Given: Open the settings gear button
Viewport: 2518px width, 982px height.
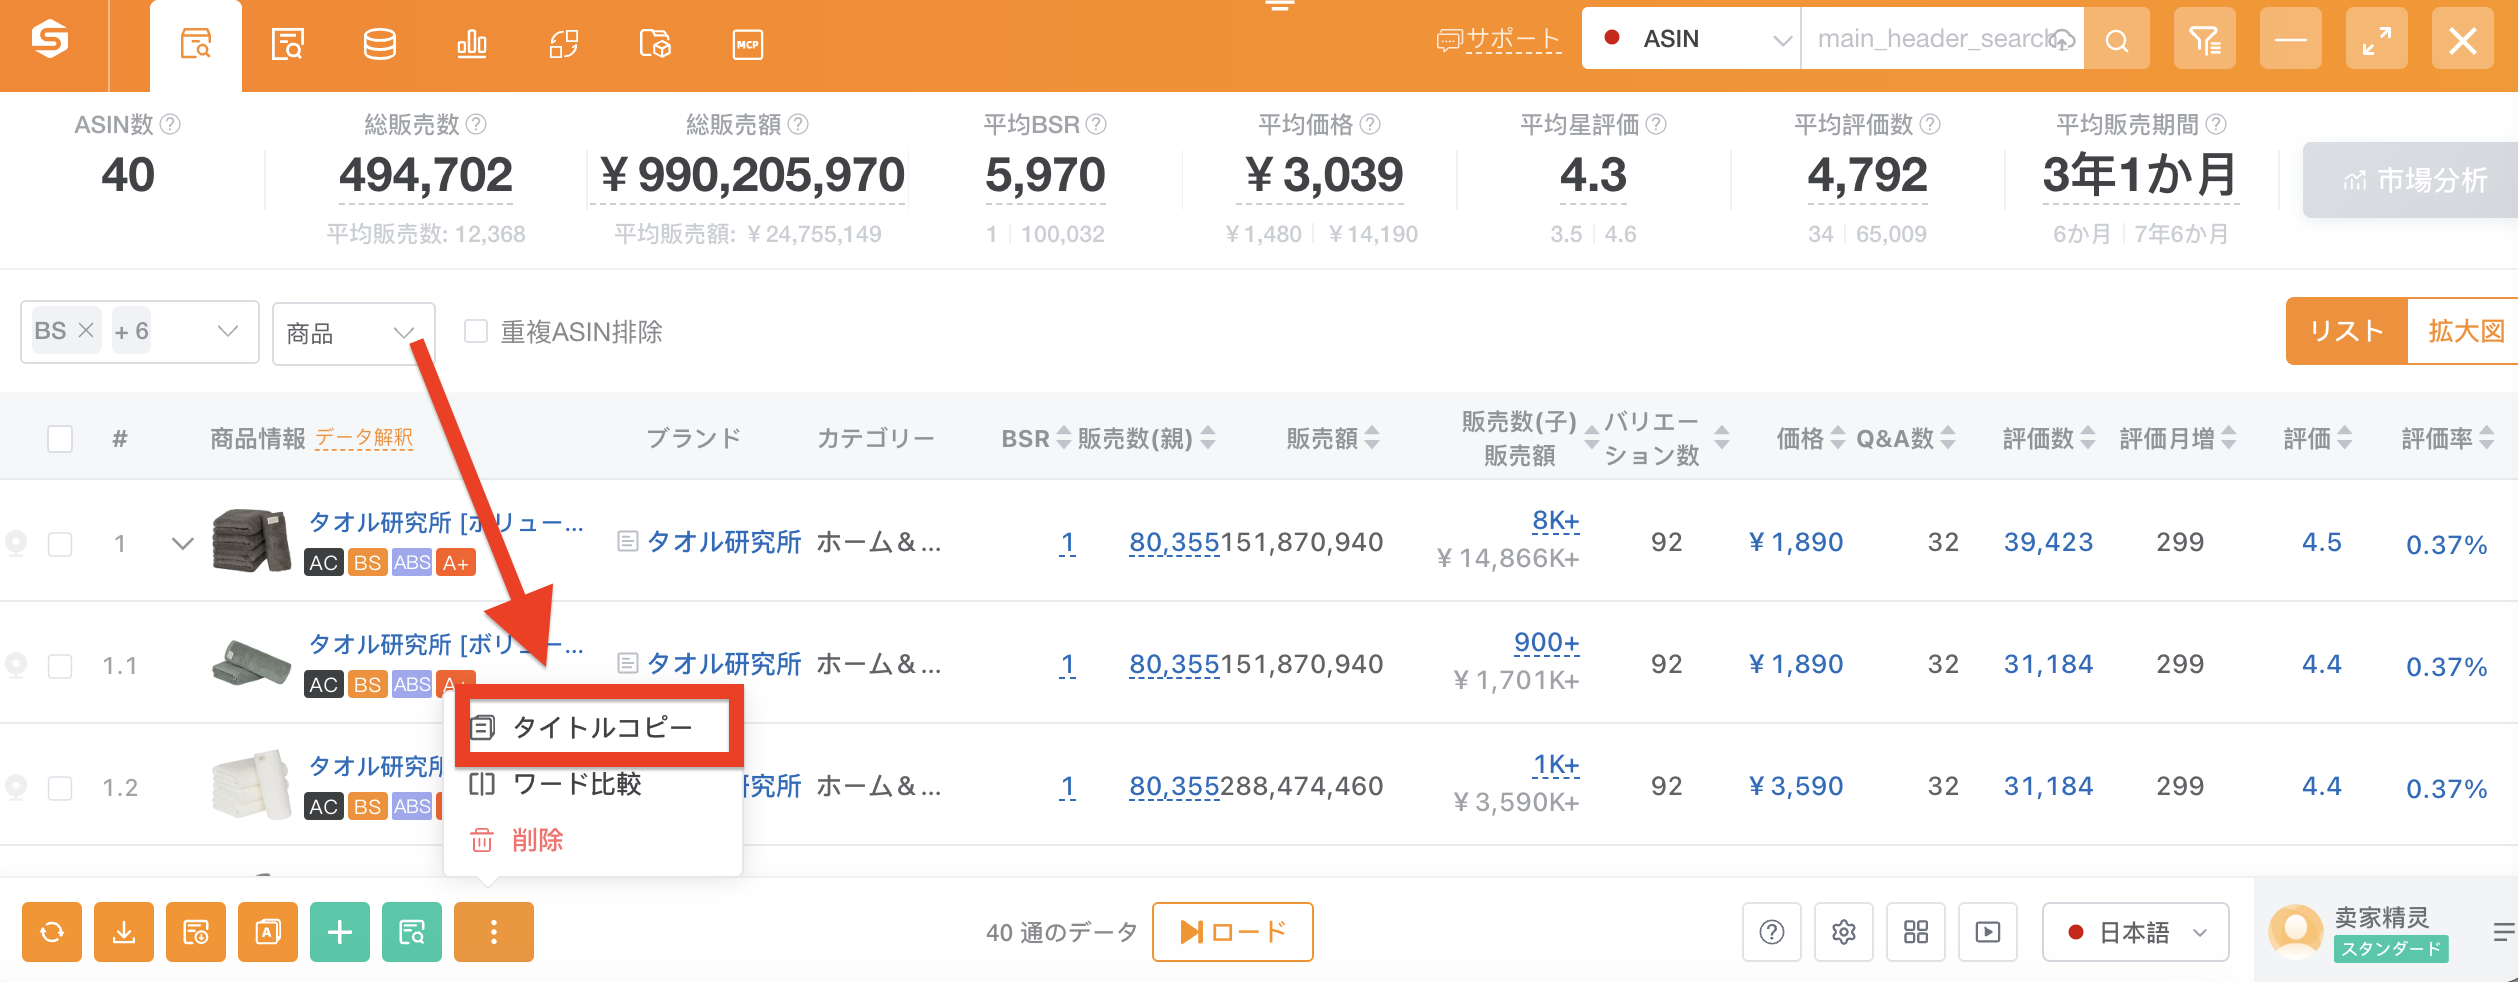Looking at the screenshot, I should coord(1844,932).
